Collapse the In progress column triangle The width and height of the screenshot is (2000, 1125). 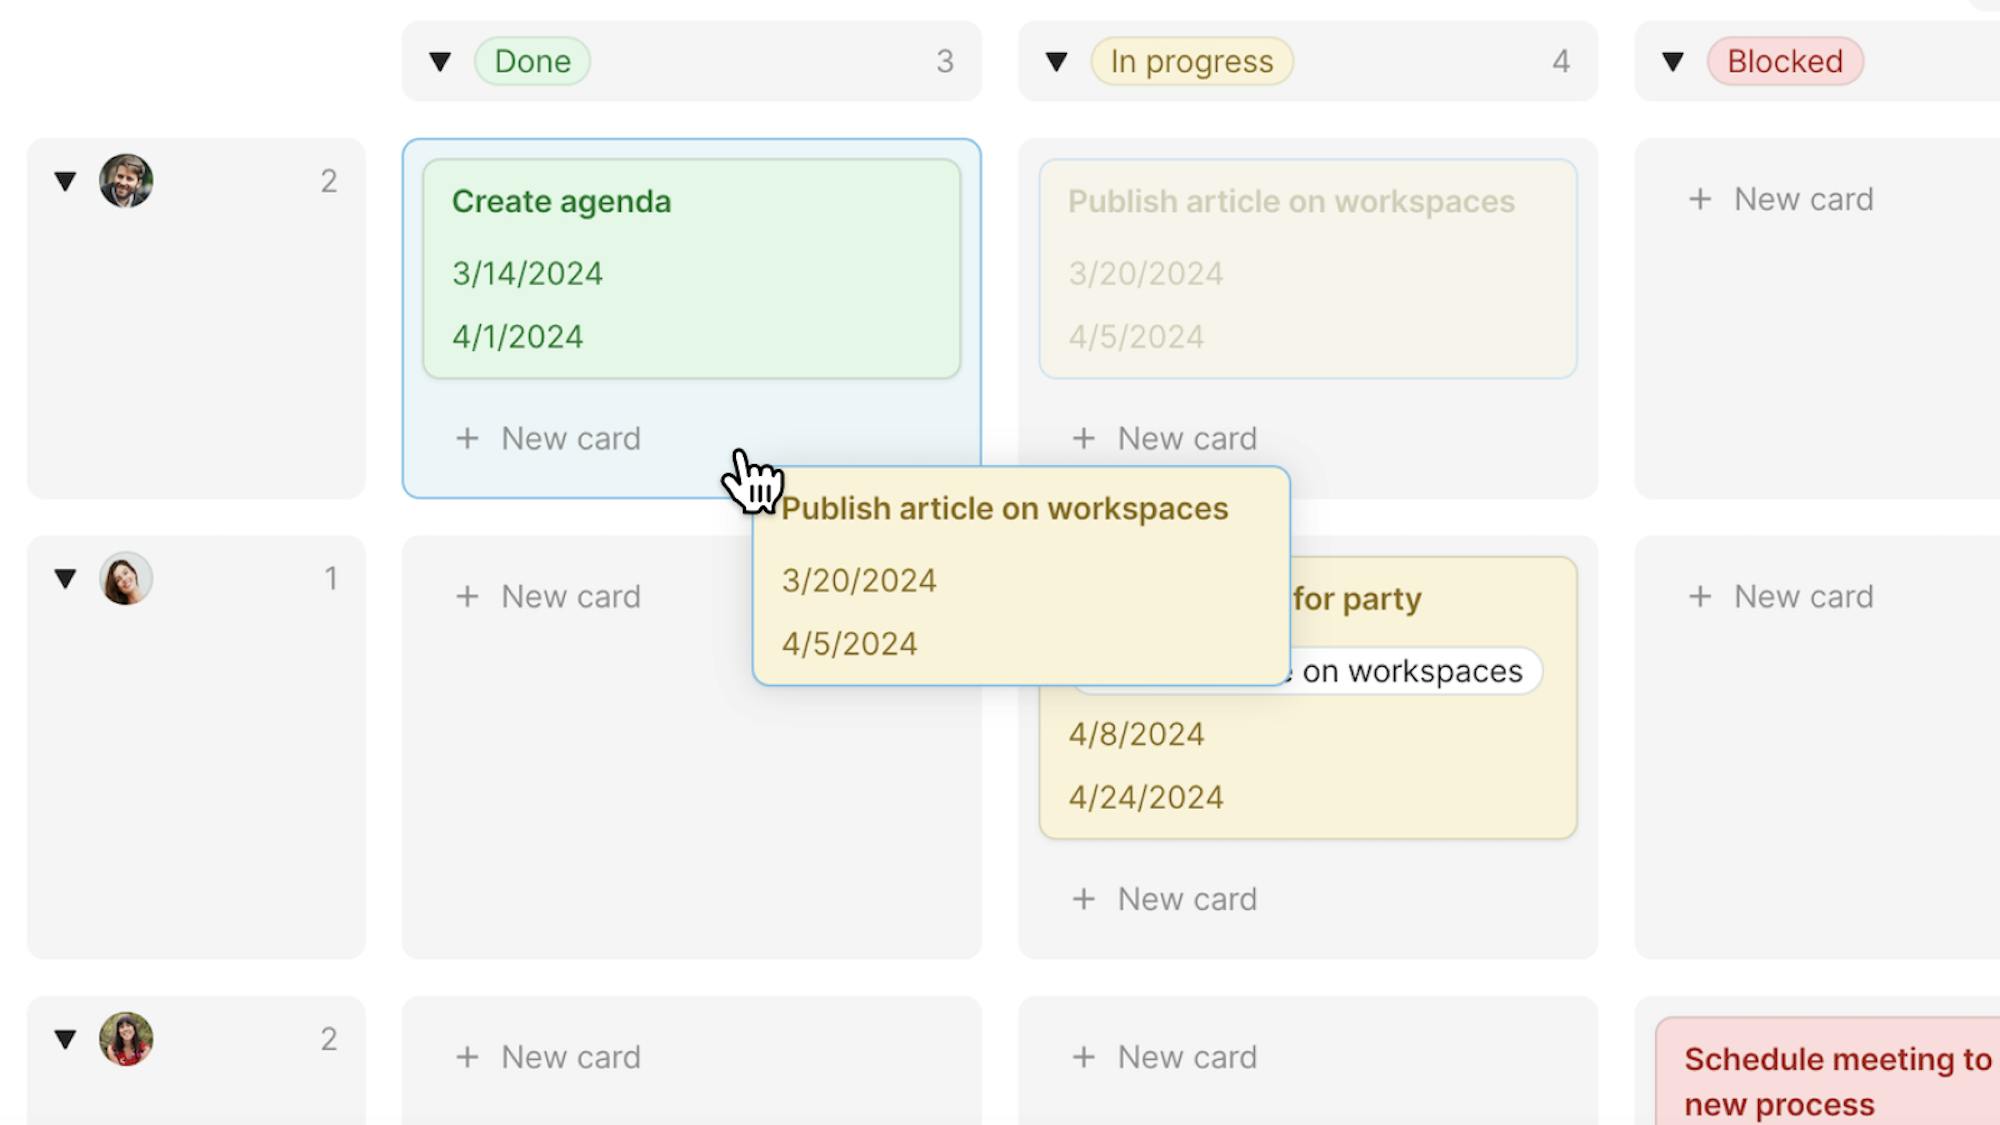[x=1056, y=62]
